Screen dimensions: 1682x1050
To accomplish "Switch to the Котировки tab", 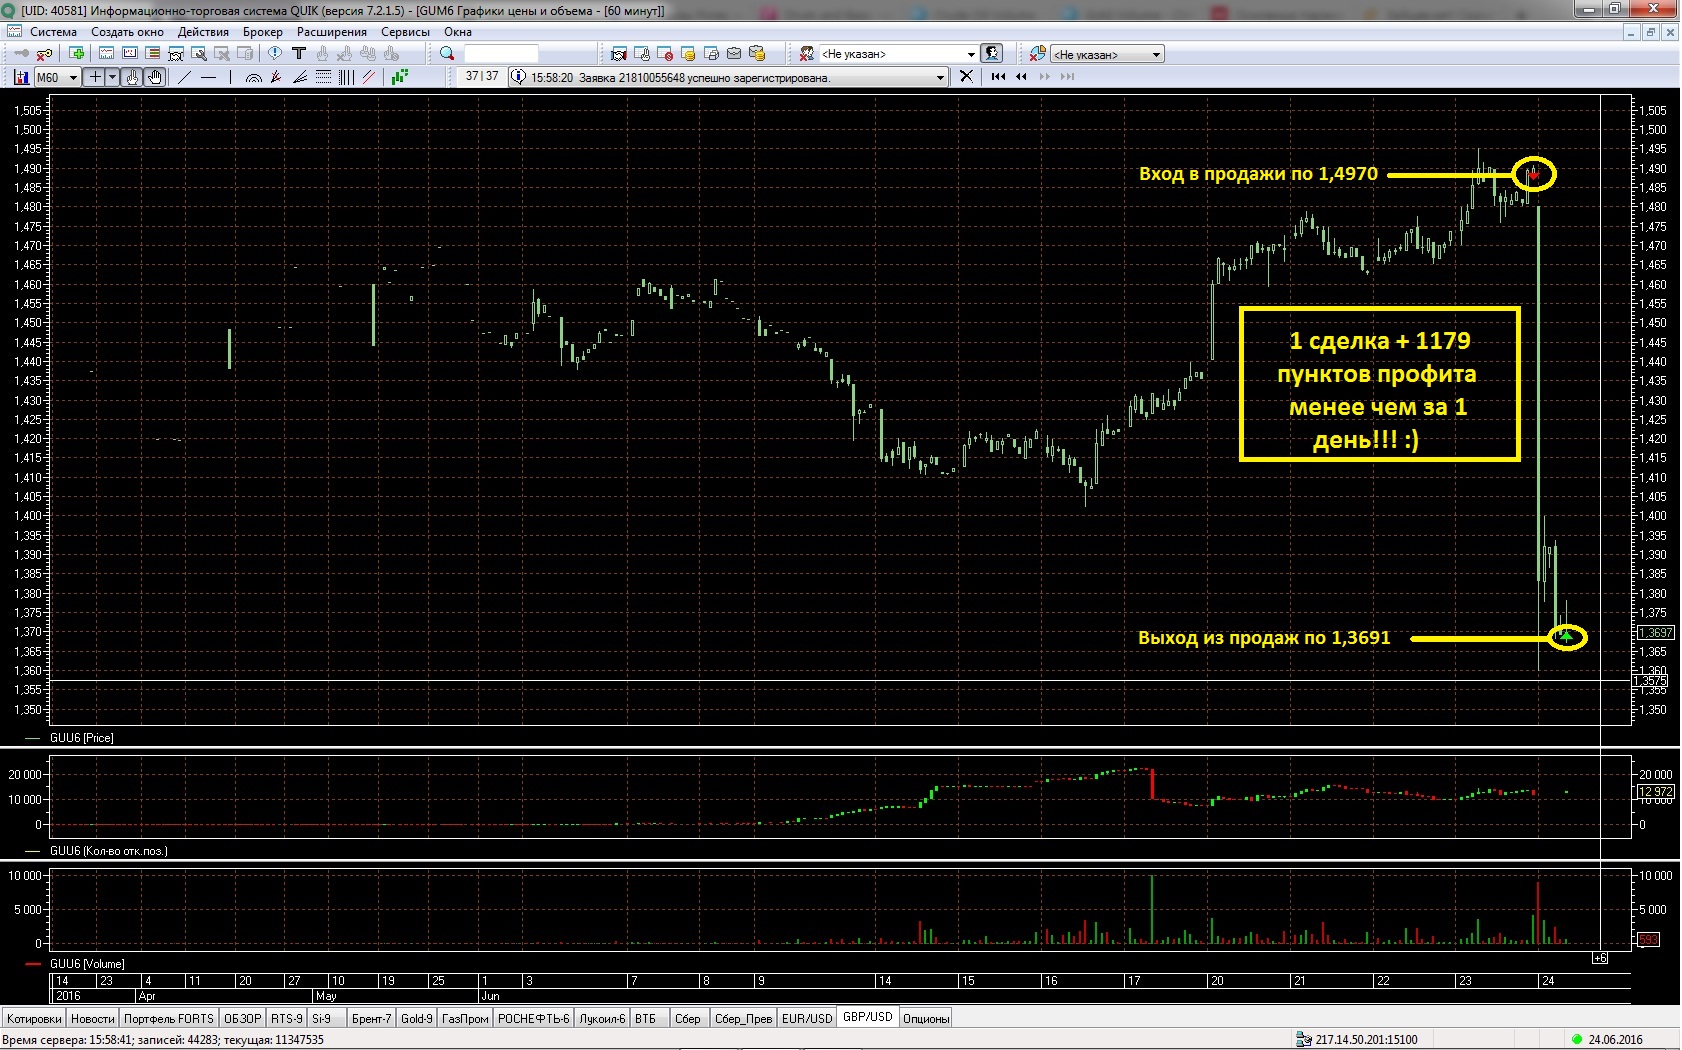I will [34, 1018].
